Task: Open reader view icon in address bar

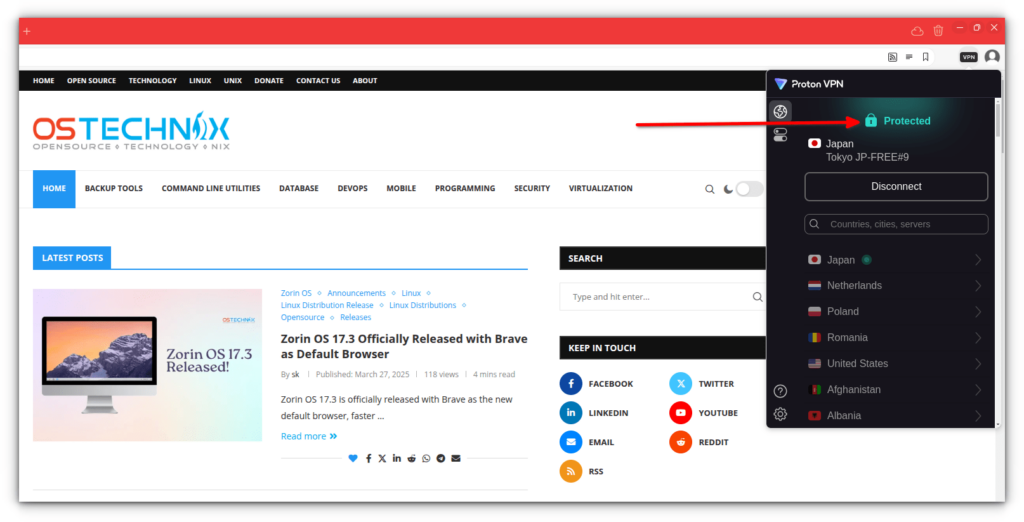Action: (x=909, y=57)
